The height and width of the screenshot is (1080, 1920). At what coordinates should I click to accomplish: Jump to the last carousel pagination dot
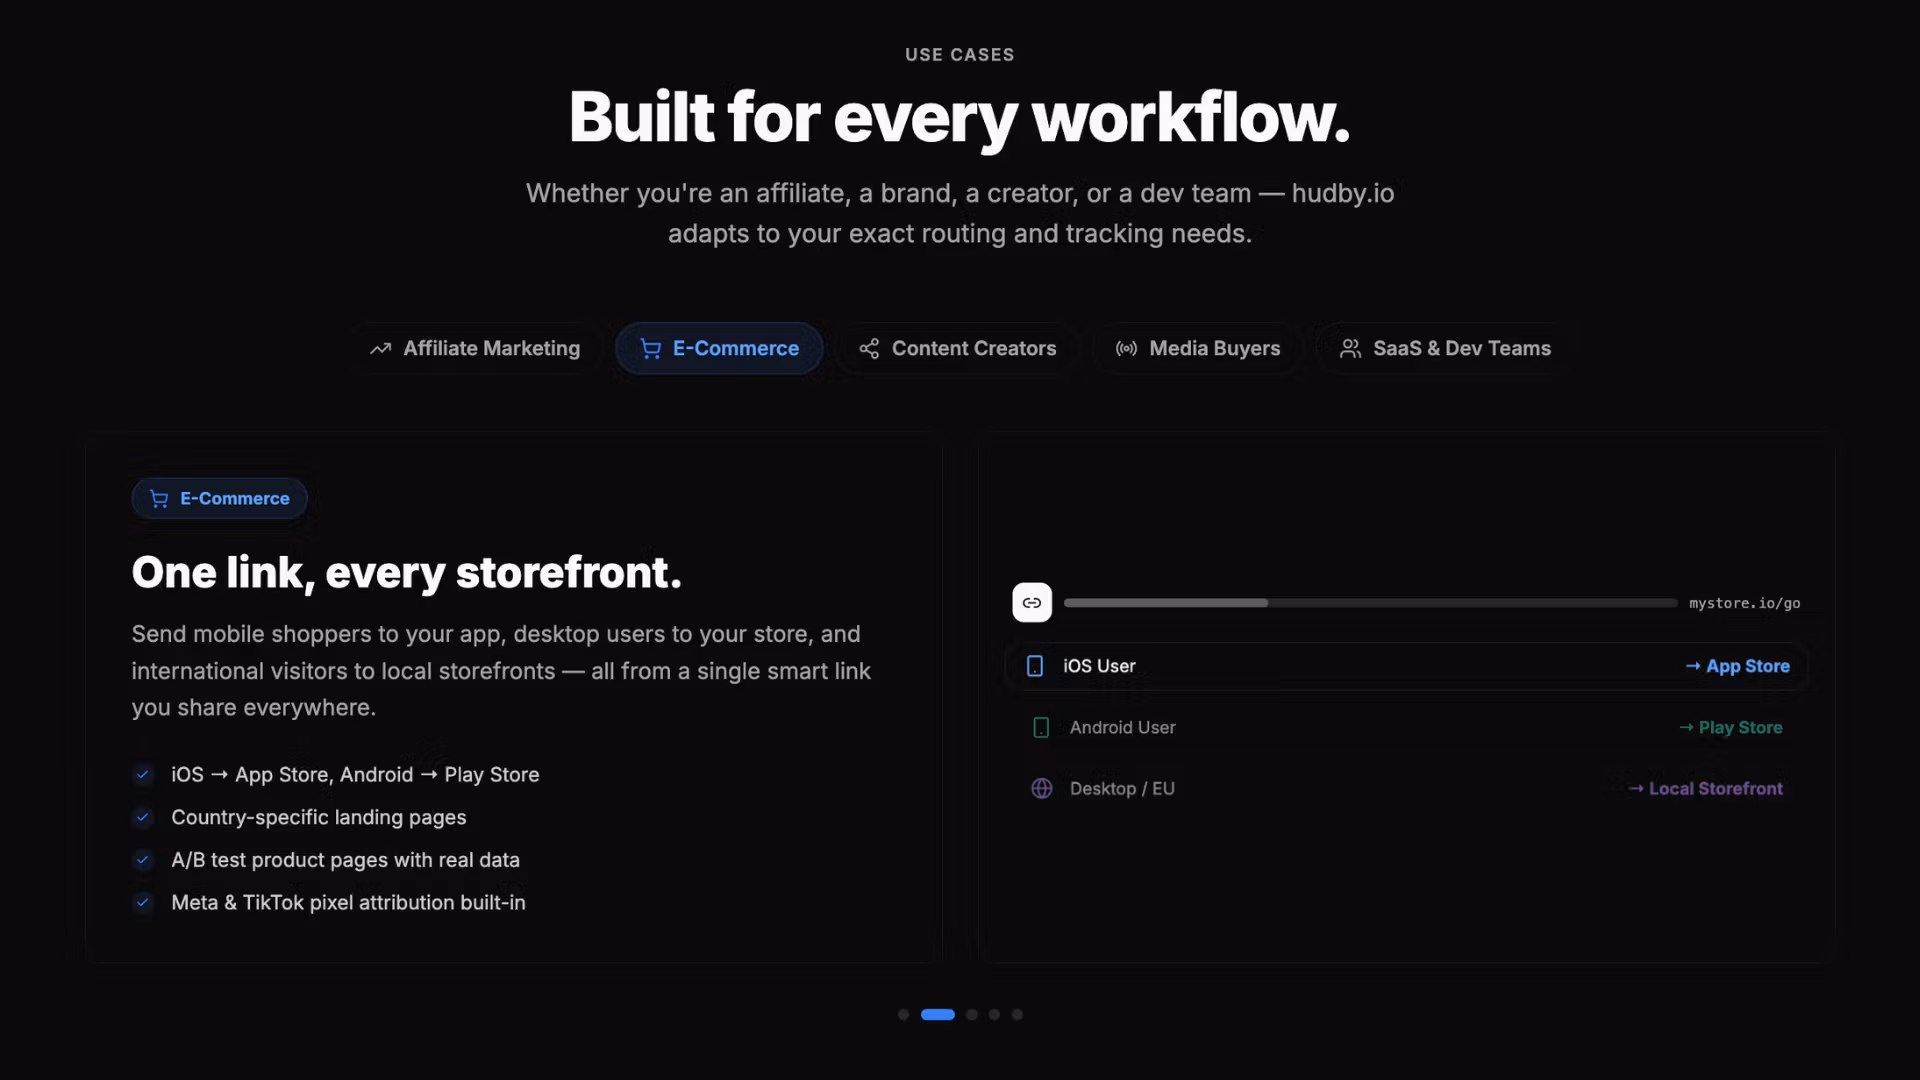point(1017,1015)
